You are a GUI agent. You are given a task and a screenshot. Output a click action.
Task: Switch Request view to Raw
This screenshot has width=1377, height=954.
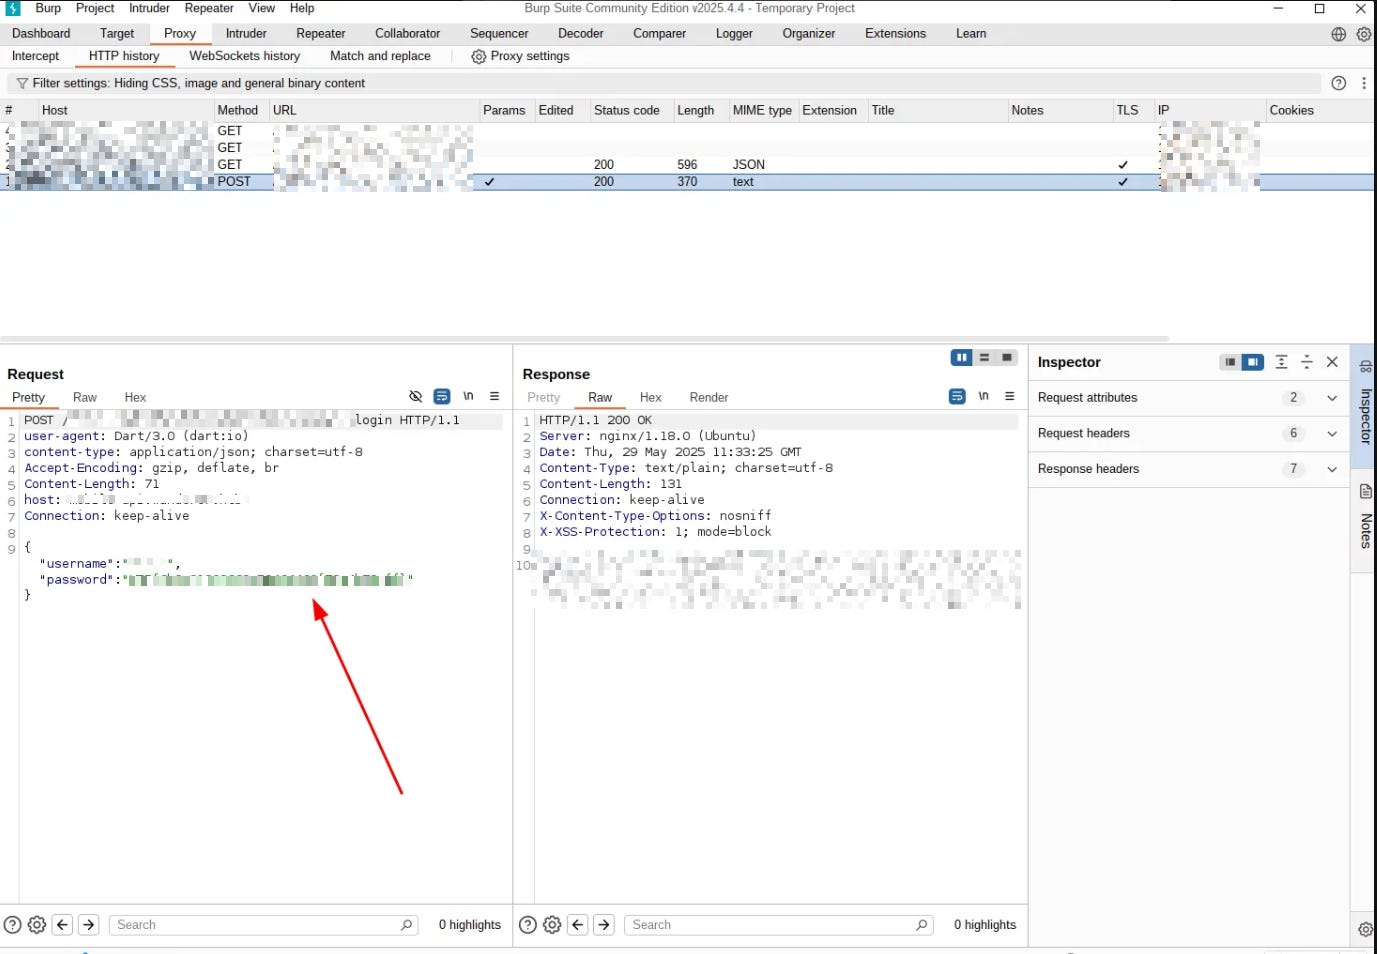pos(85,398)
